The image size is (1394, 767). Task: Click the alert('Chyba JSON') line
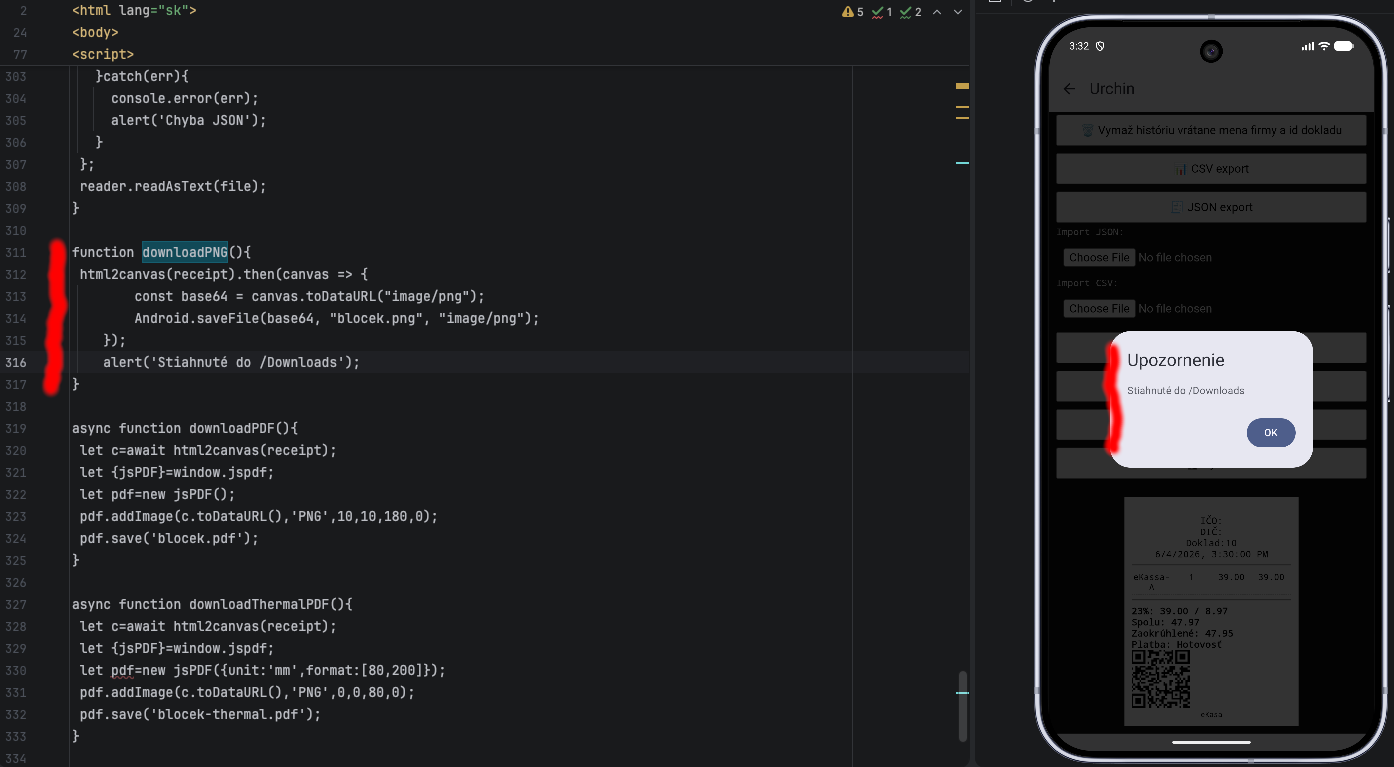[x=189, y=120]
